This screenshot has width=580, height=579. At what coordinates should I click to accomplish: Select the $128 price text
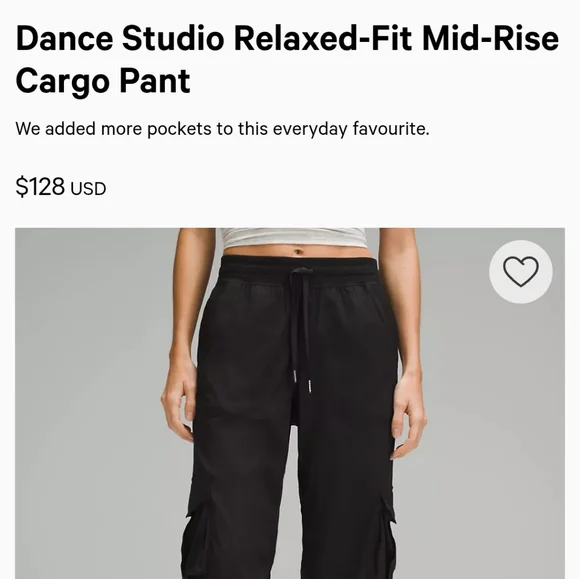40,186
